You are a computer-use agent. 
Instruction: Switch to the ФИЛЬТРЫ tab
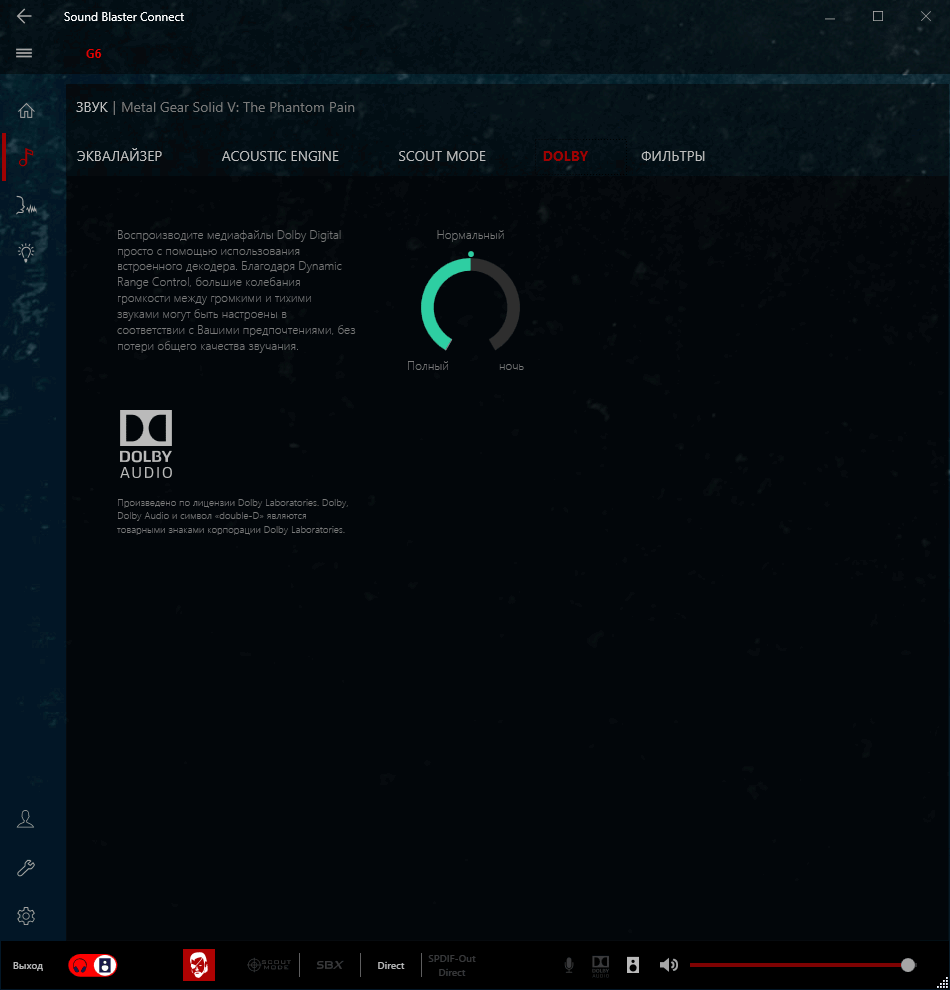tap(673, 156)
